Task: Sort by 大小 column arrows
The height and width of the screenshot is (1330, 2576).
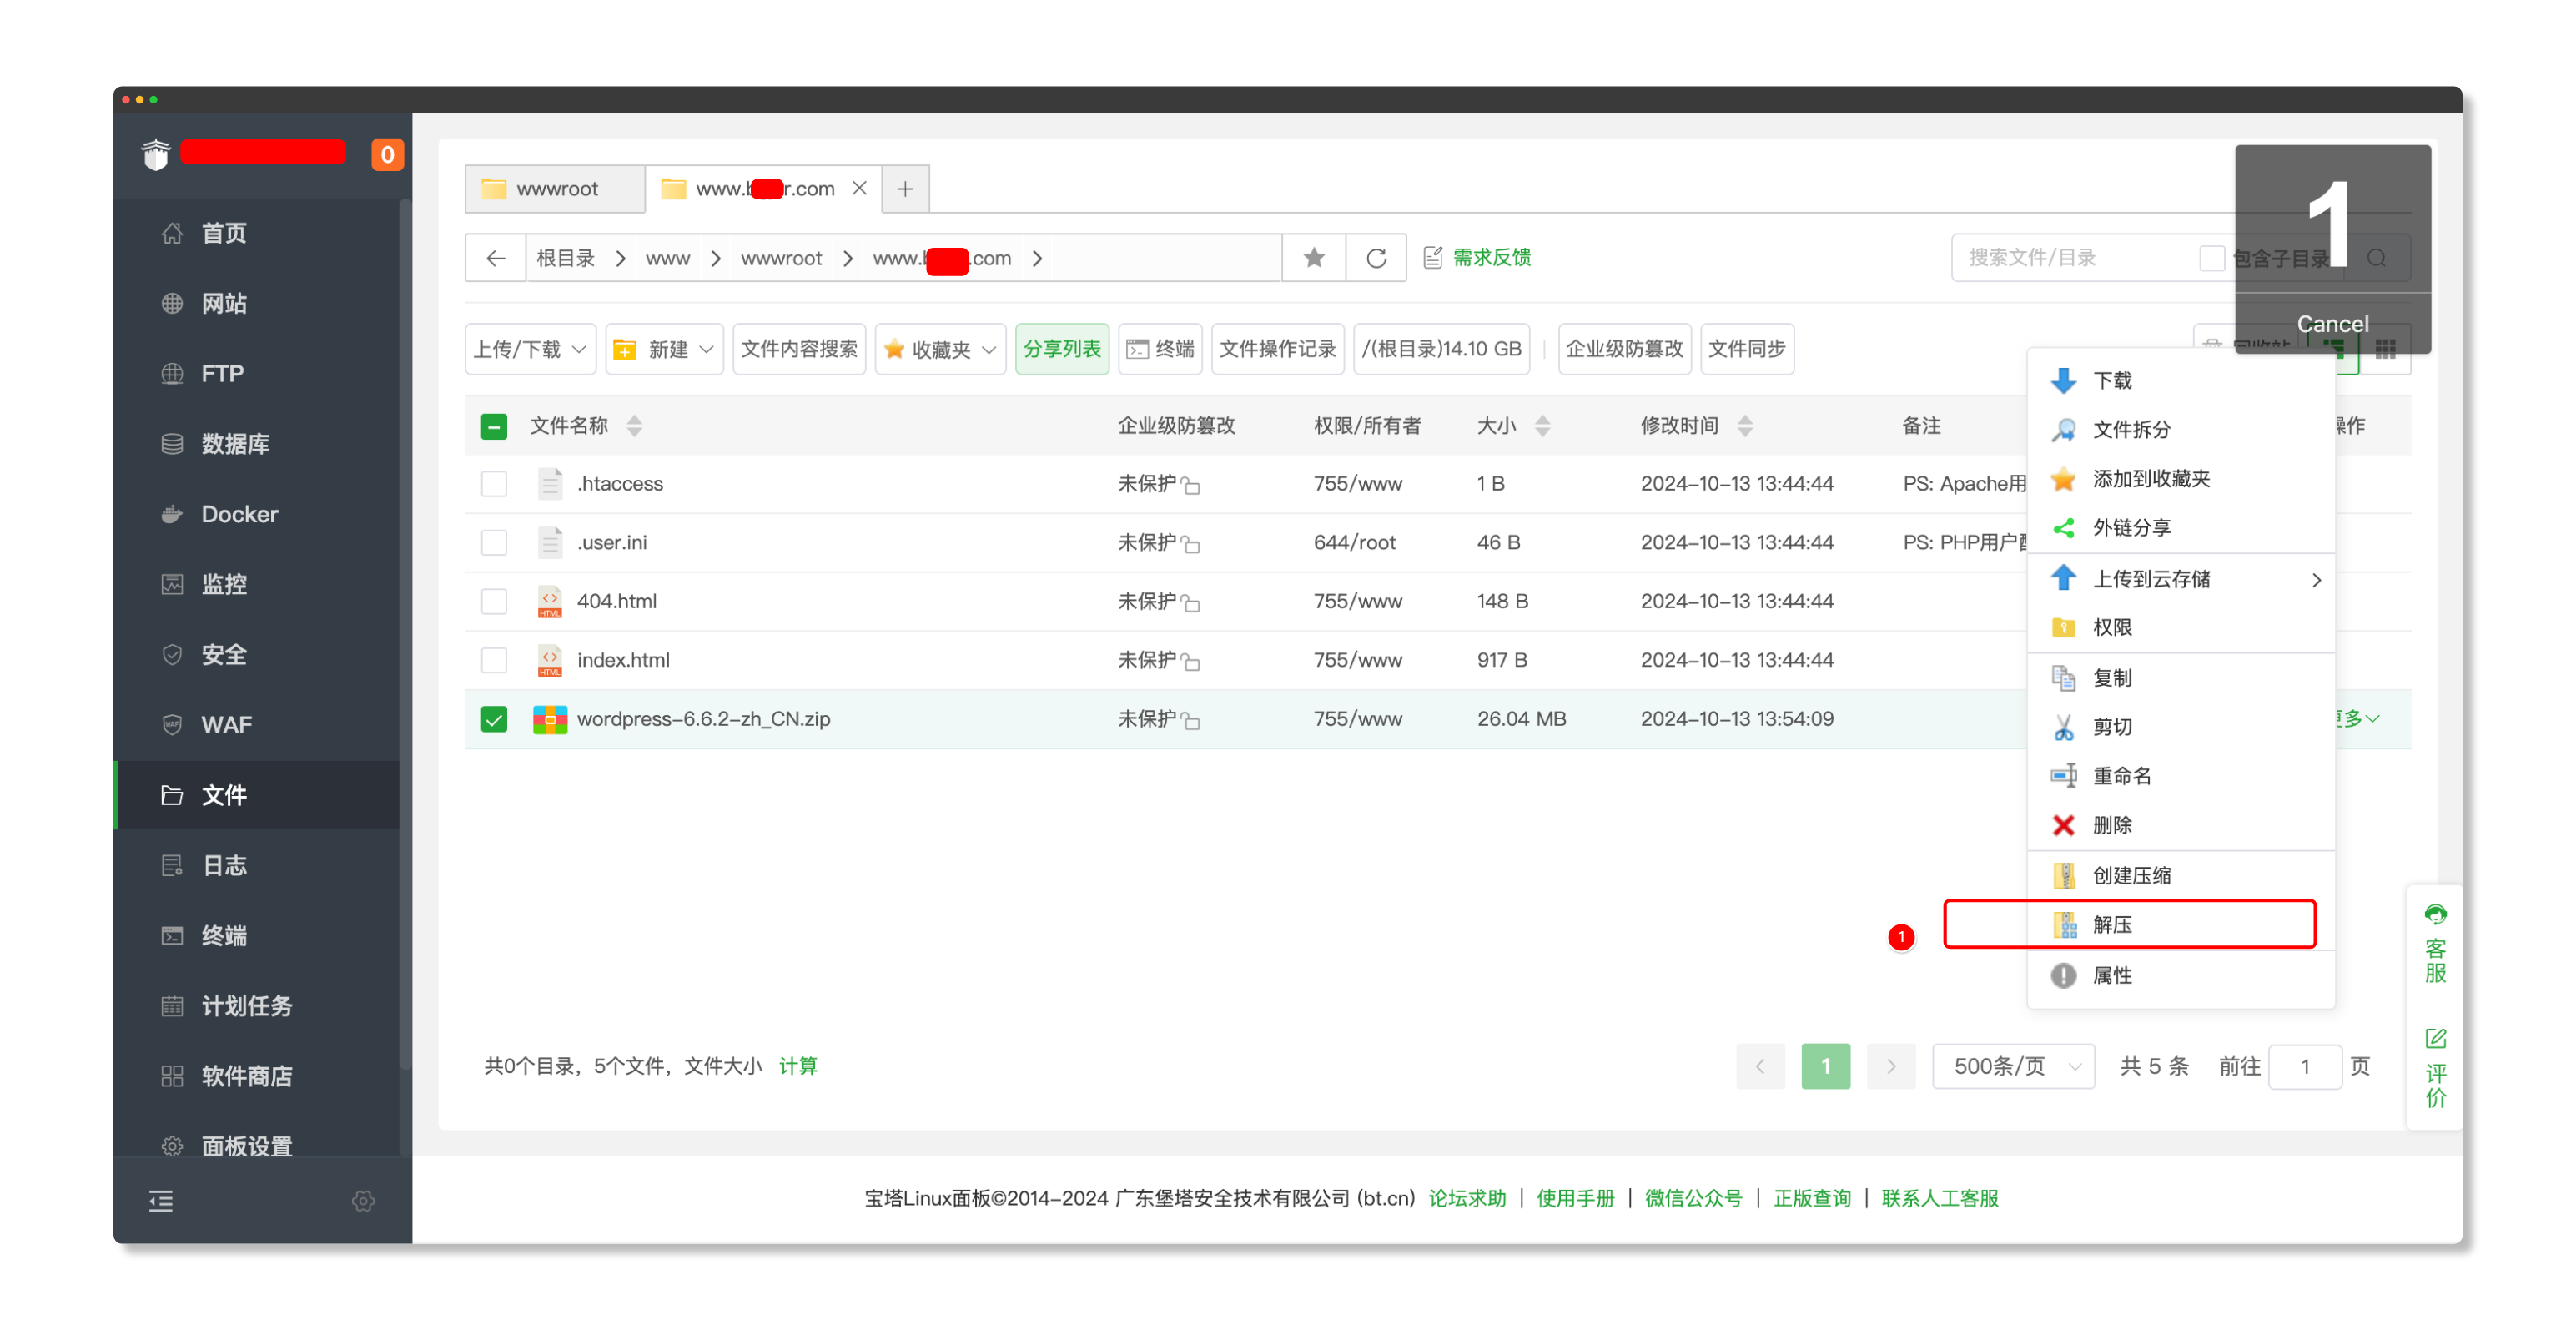Action: 1542,426
